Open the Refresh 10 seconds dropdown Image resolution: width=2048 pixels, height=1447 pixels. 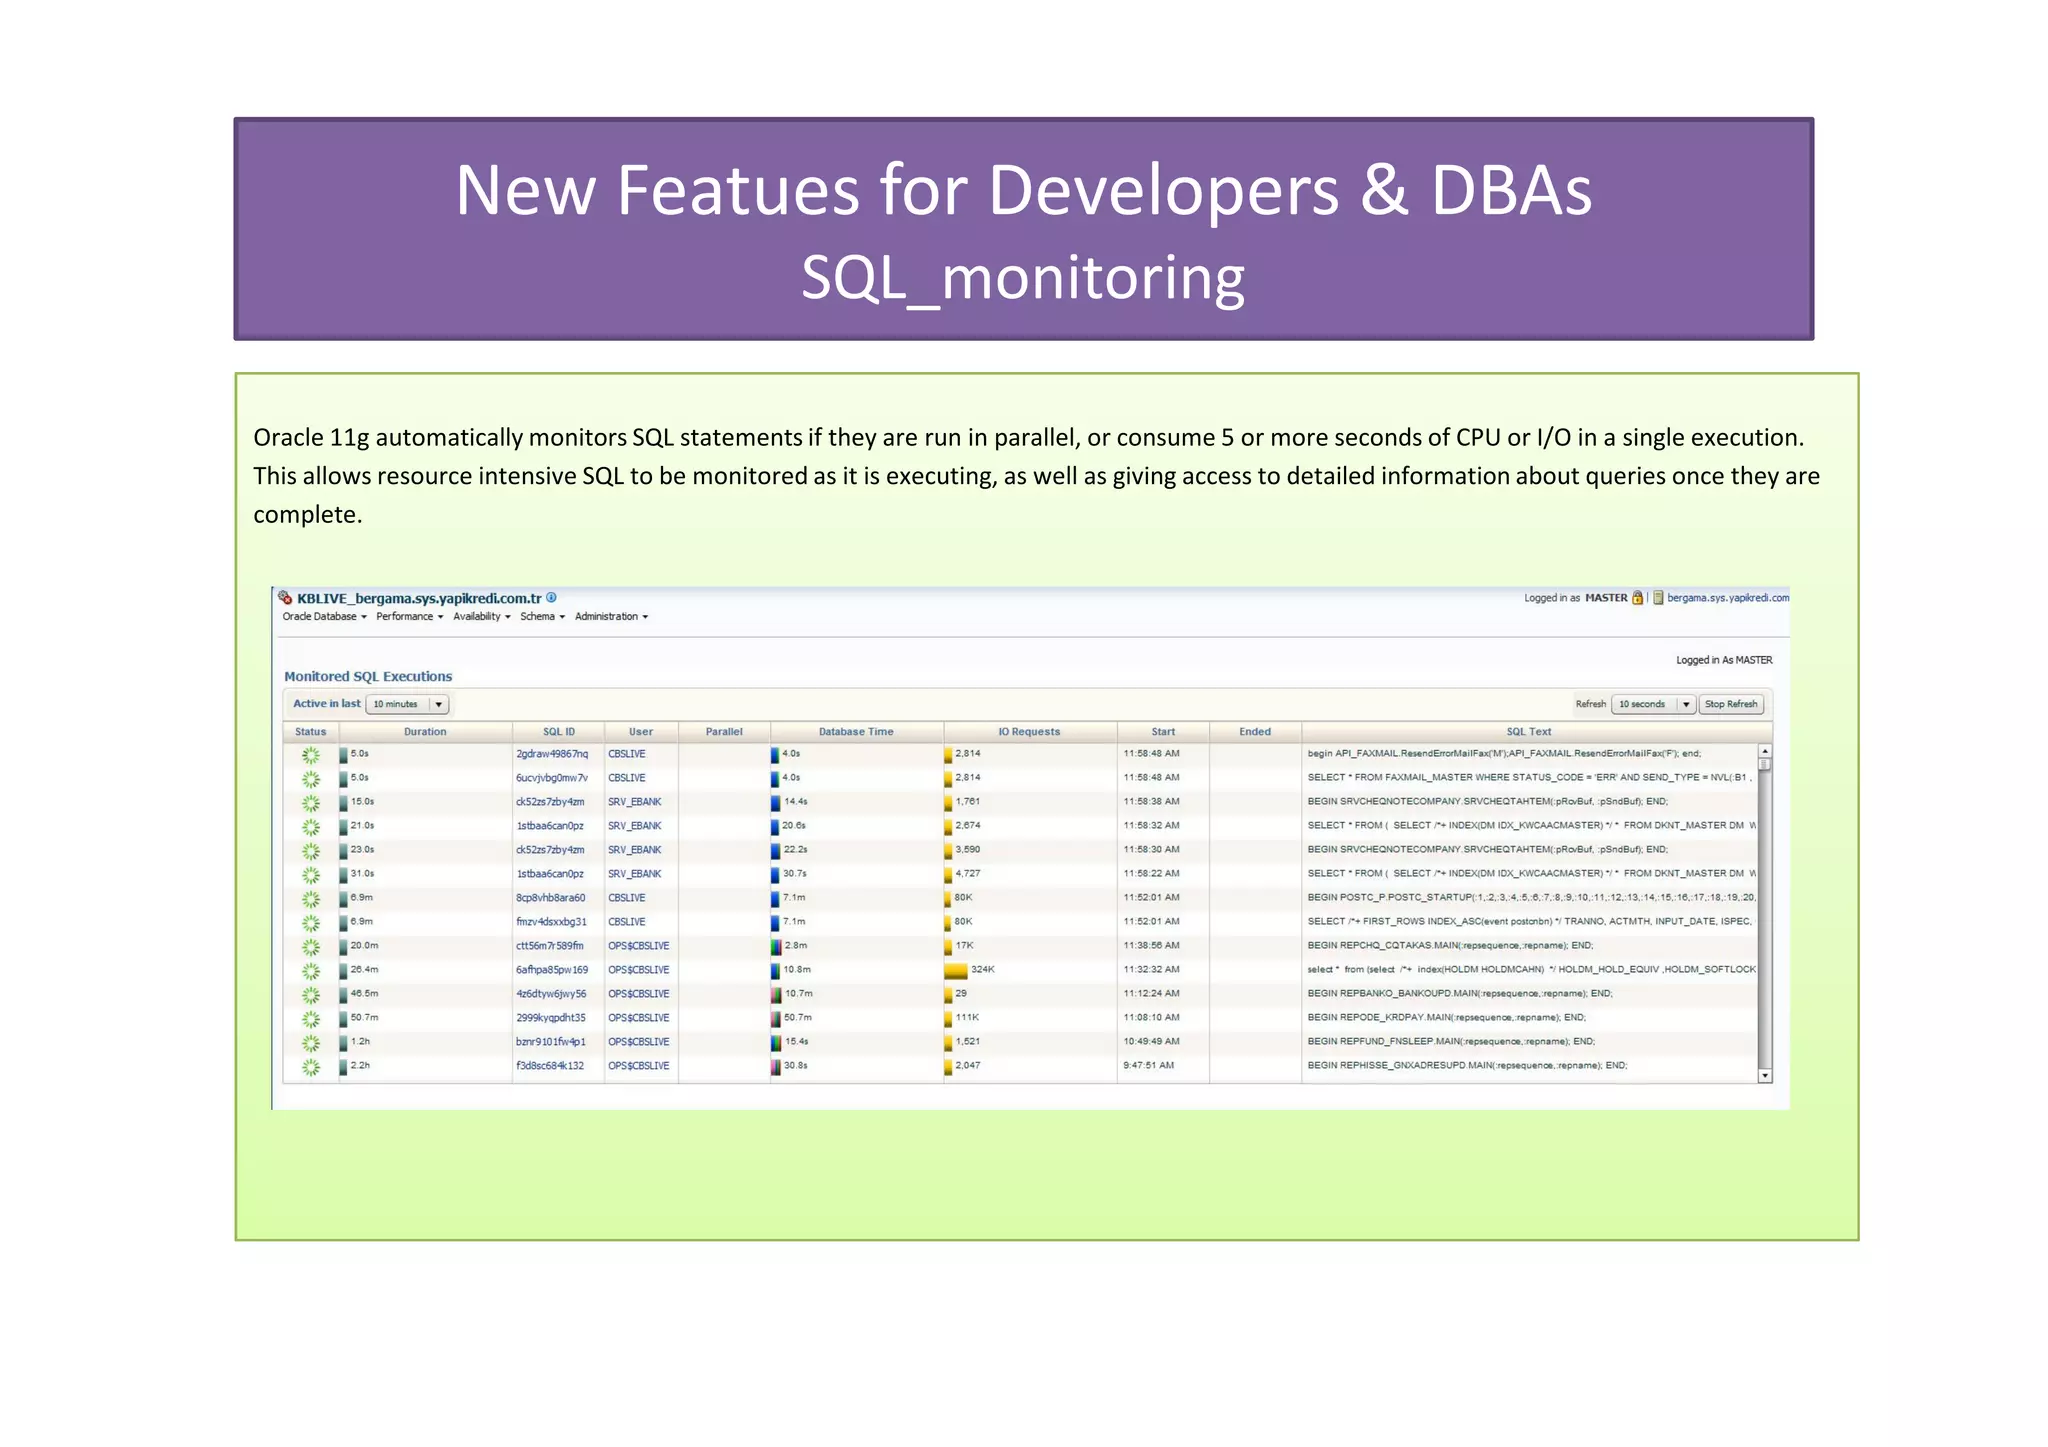[1685, 705]
